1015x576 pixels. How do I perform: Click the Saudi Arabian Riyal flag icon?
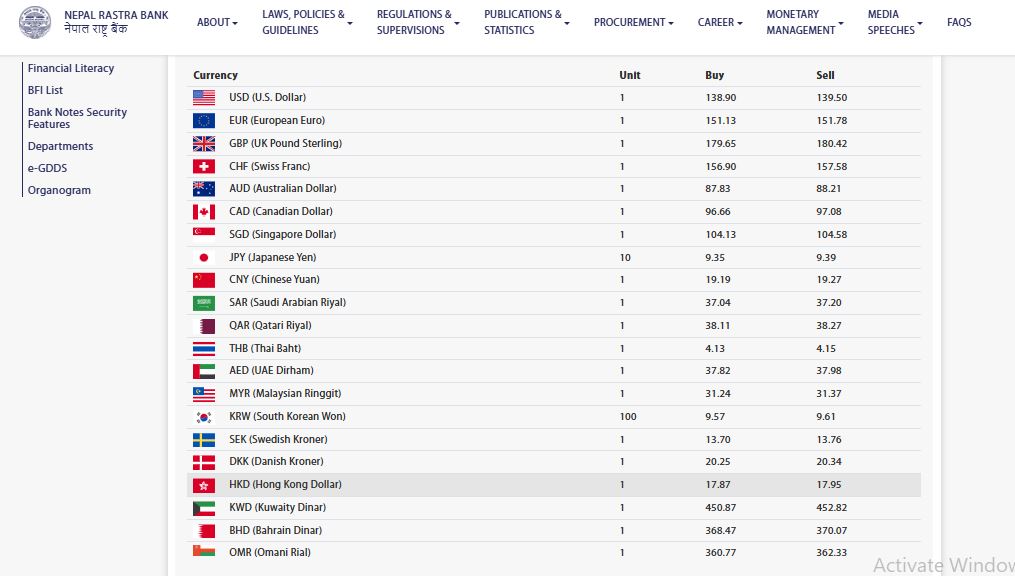point(204,303)
